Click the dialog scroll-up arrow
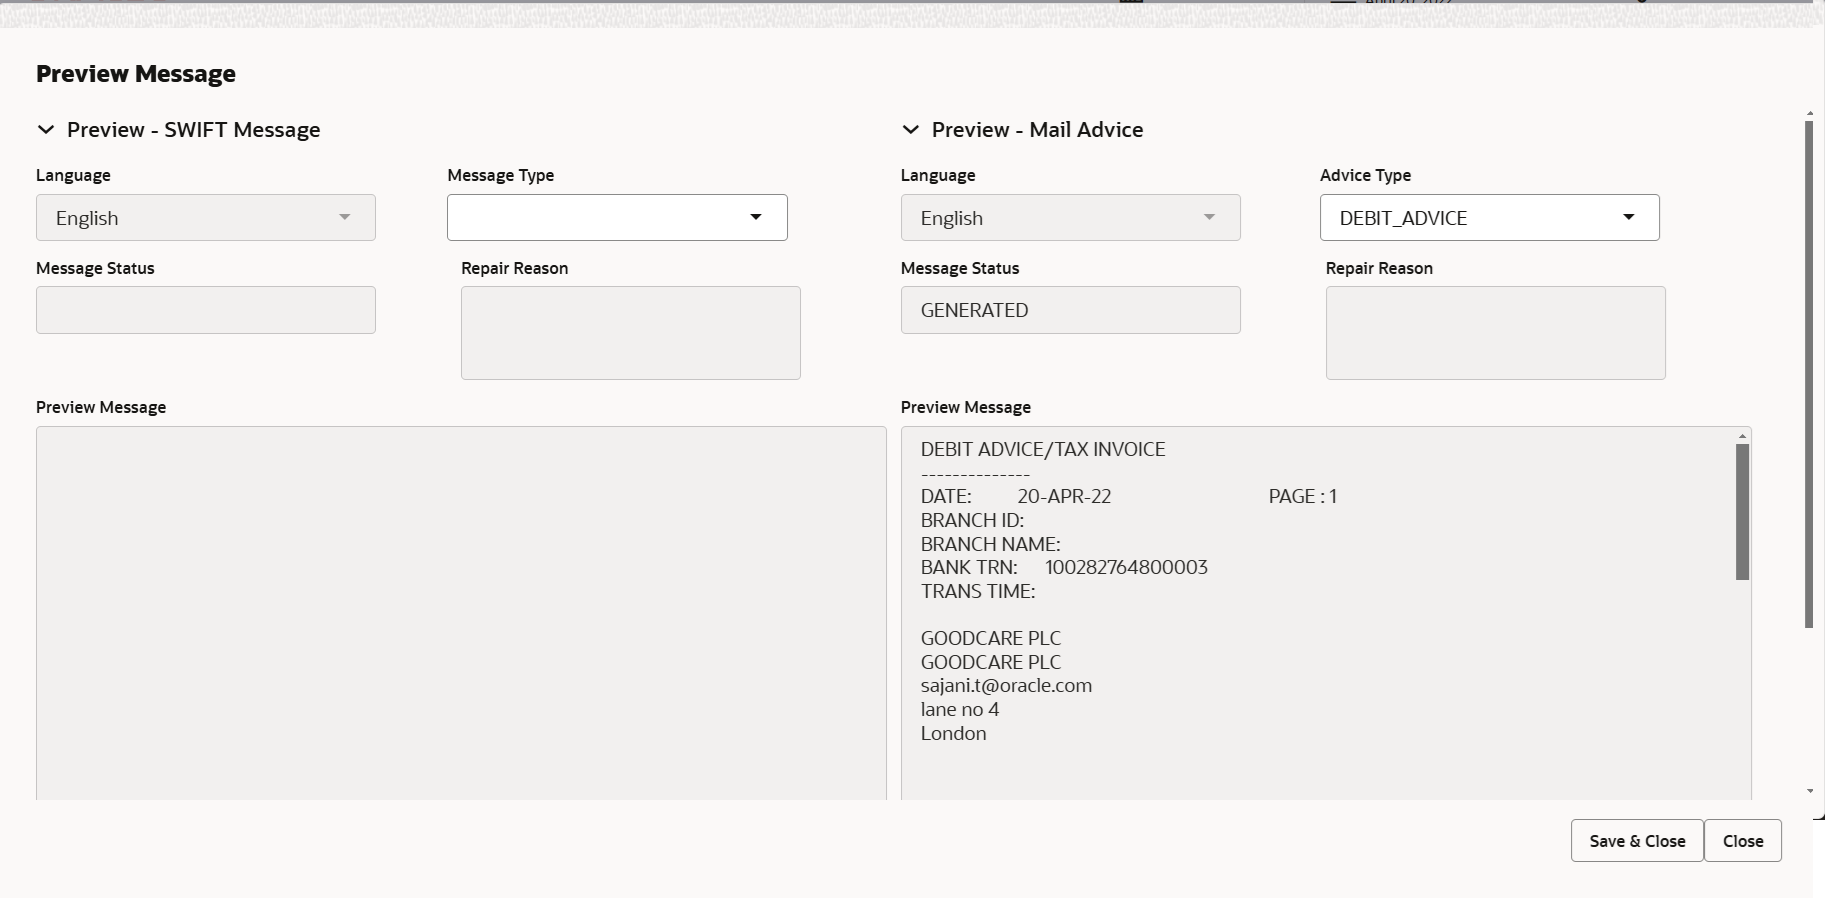 tap(1809, 114)
